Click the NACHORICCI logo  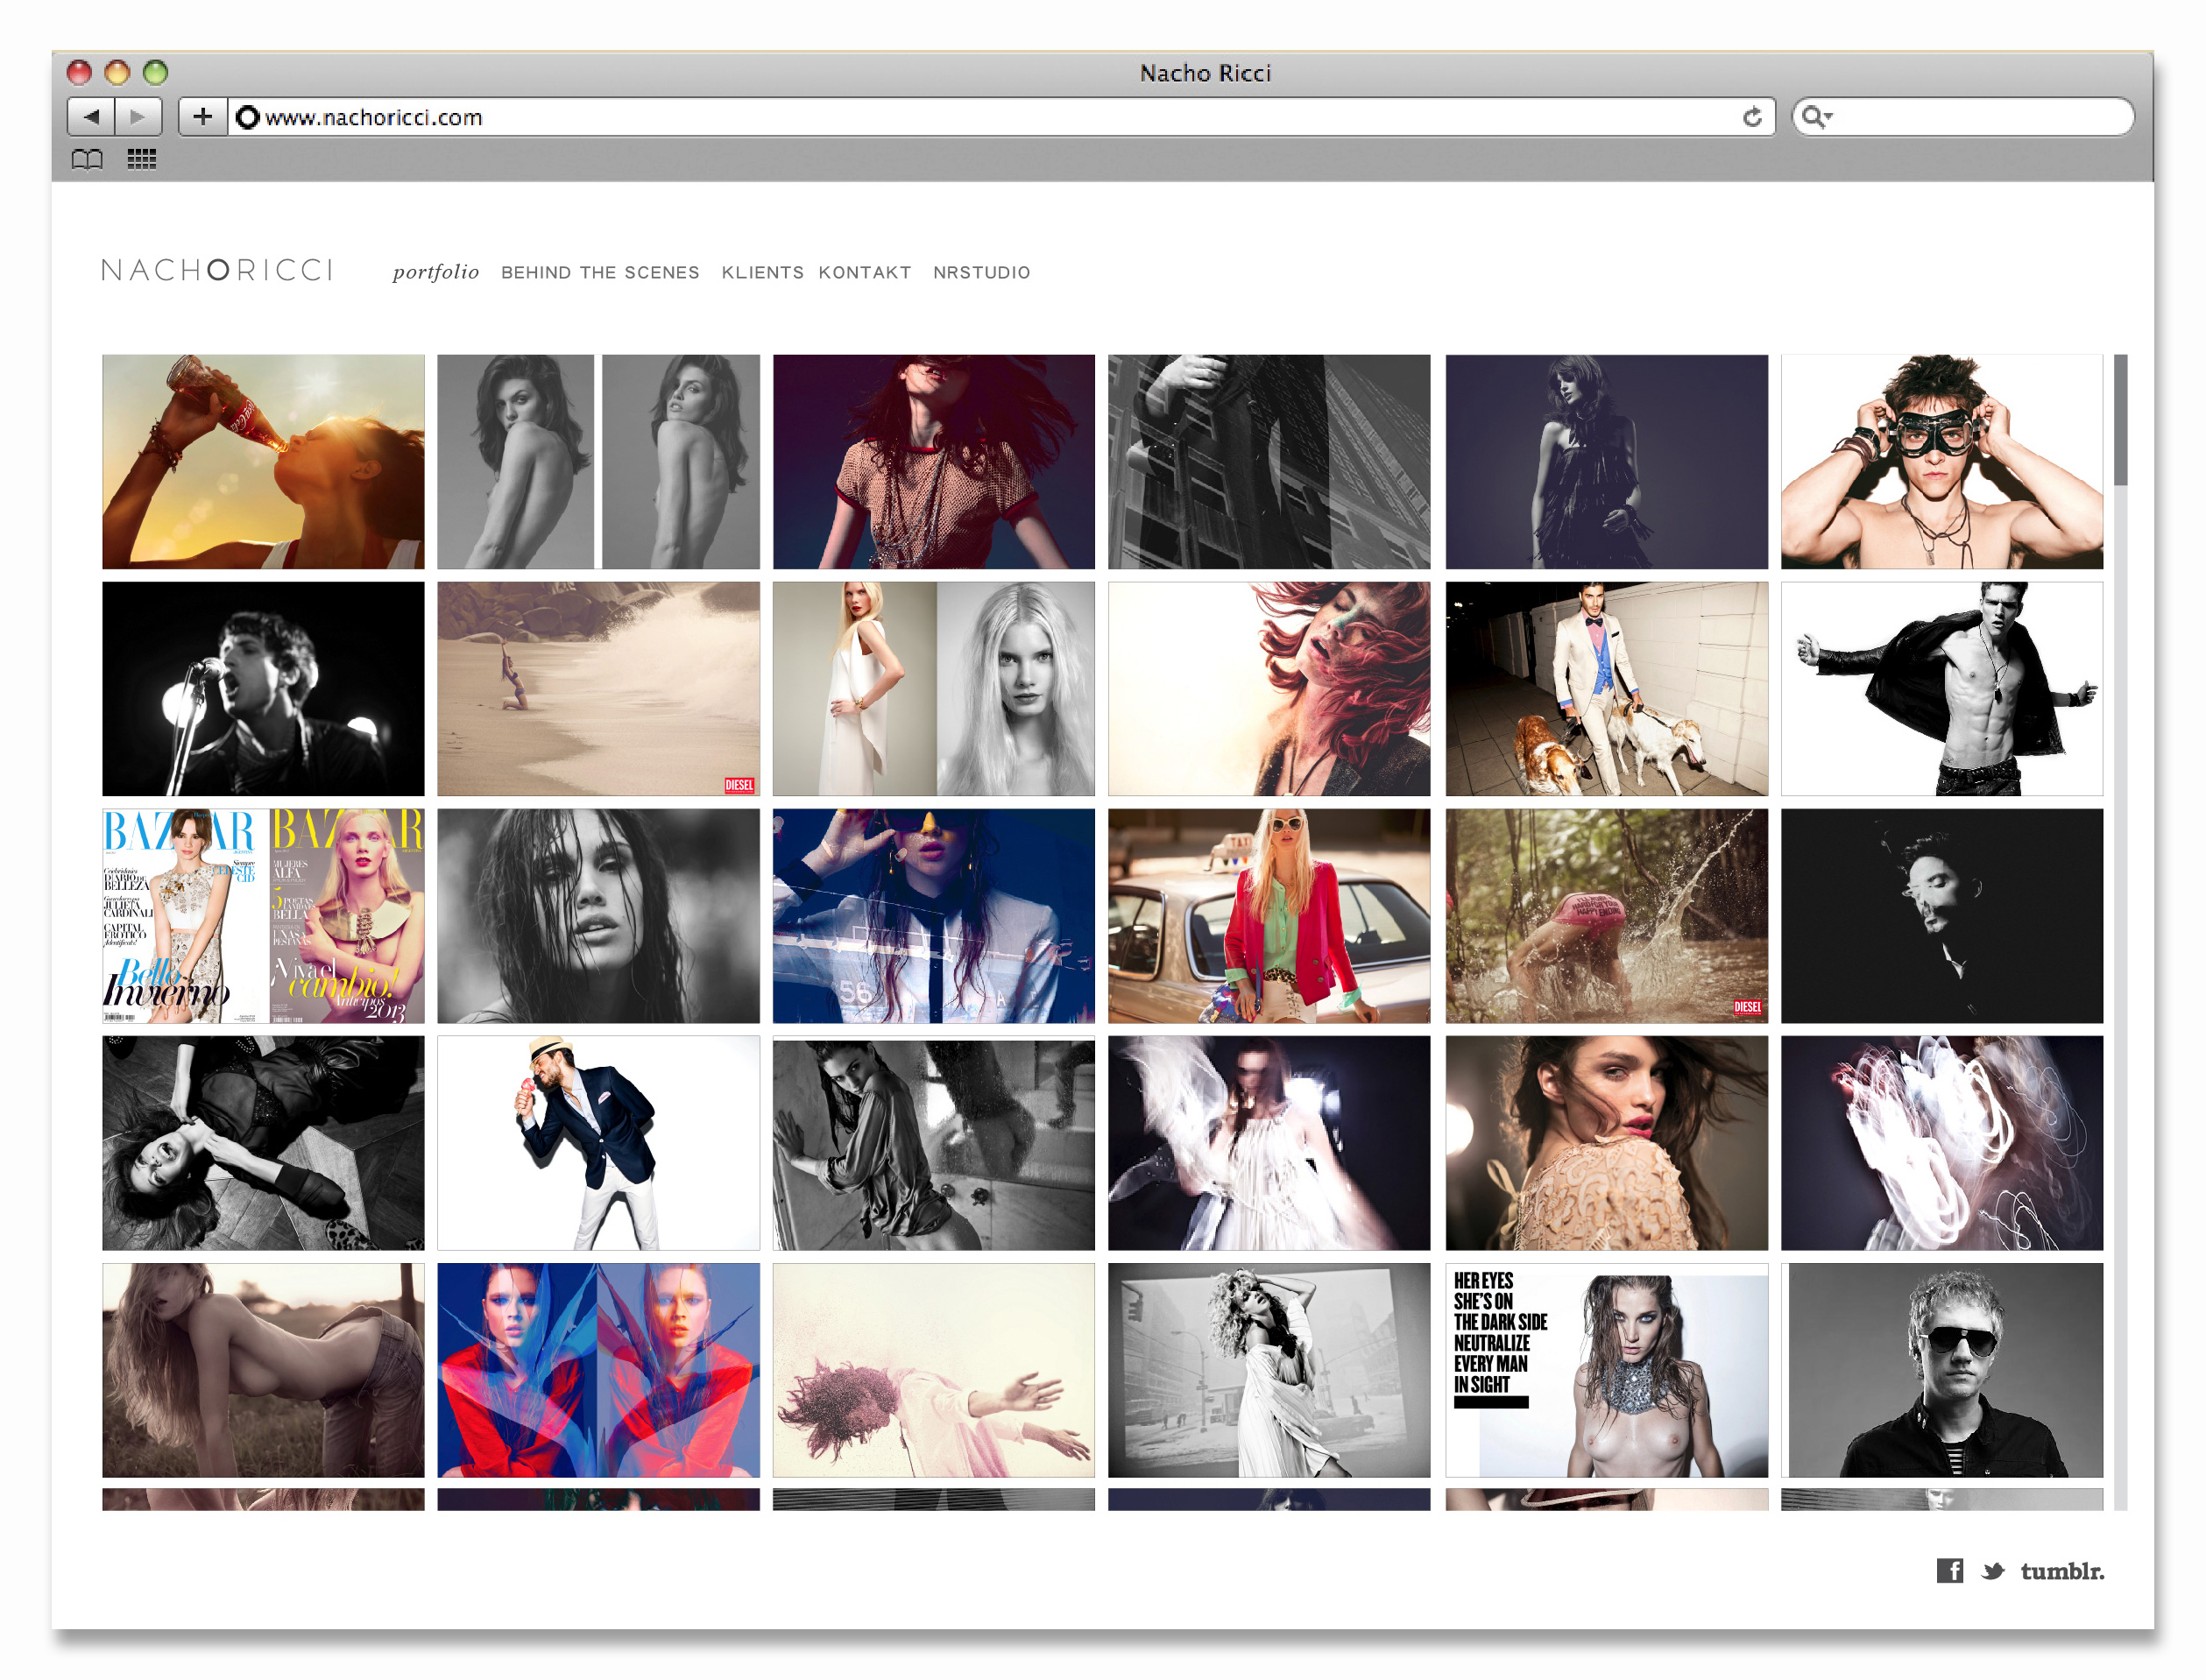tap(217, 268)
